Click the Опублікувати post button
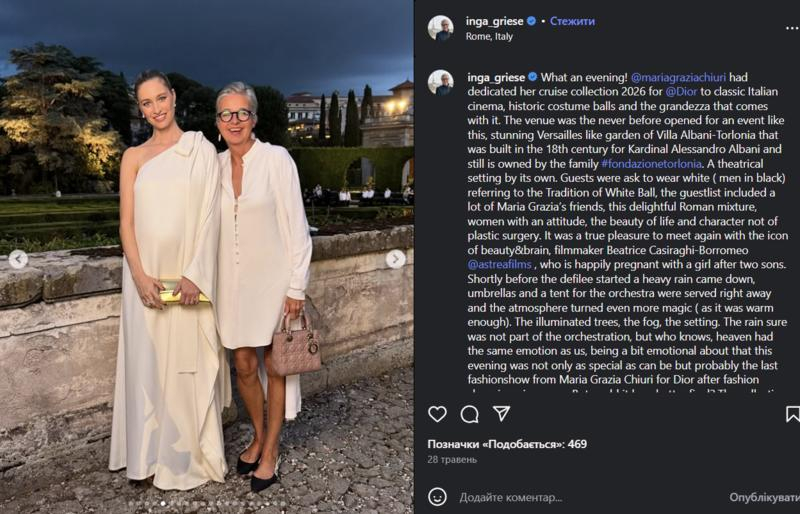Viewport: 800px width, 514px height. click(764, 497)
